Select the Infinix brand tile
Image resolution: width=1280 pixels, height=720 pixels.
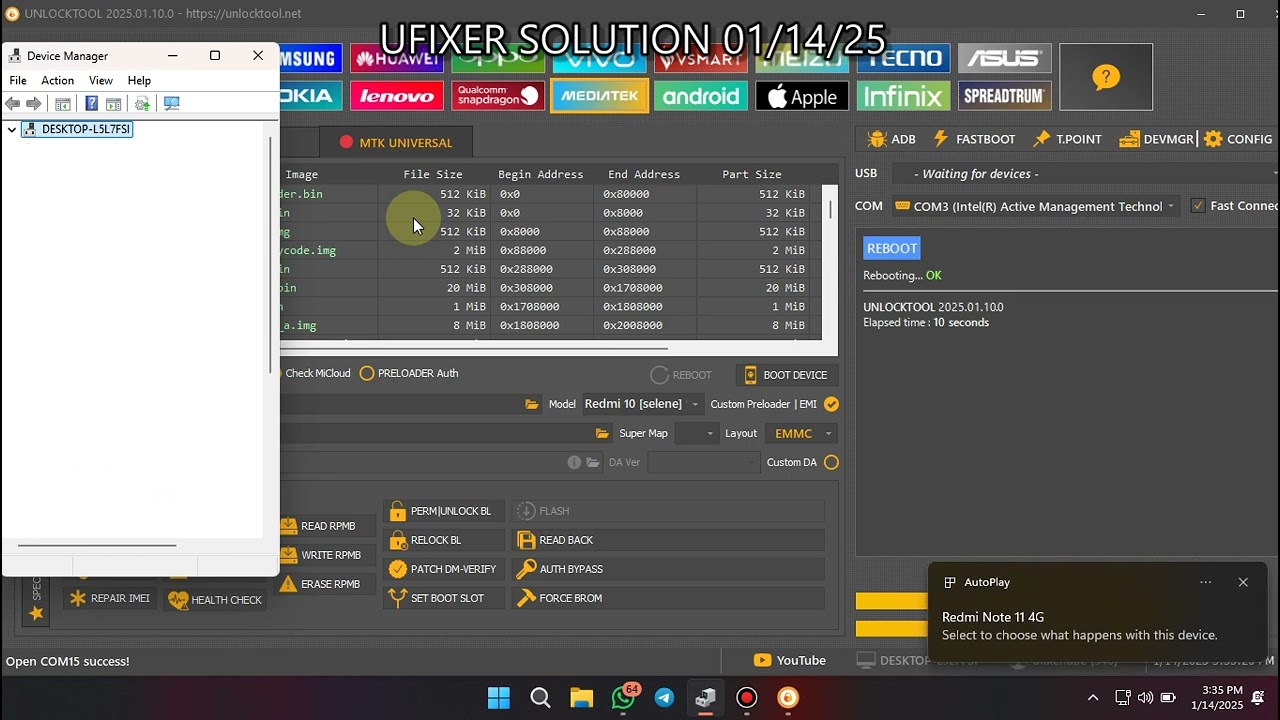(x=903, y=96)
